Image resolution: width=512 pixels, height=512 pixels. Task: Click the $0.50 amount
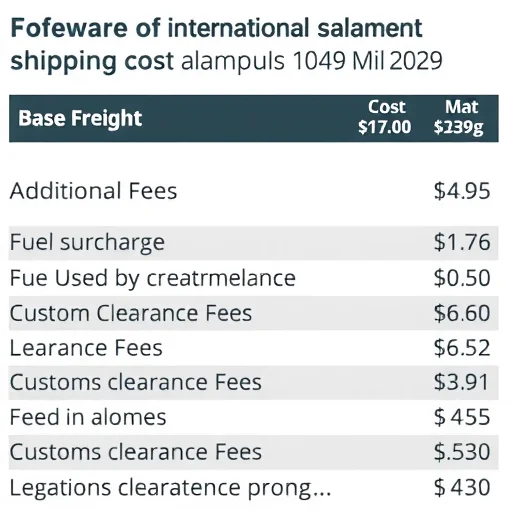(462, 278)
